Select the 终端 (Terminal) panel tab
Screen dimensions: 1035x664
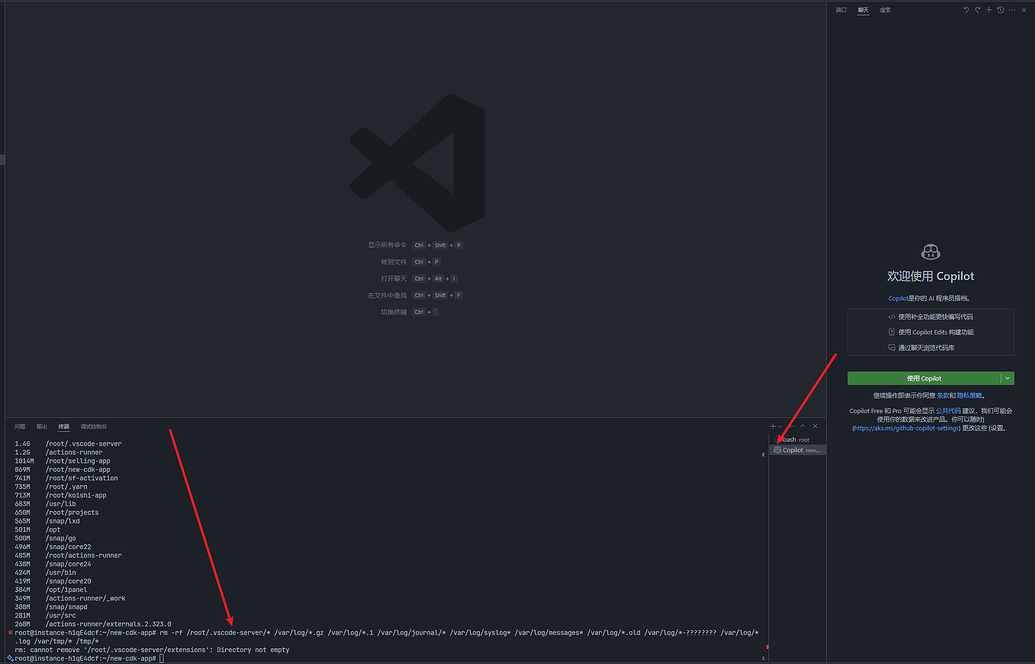tap(63, 426)
